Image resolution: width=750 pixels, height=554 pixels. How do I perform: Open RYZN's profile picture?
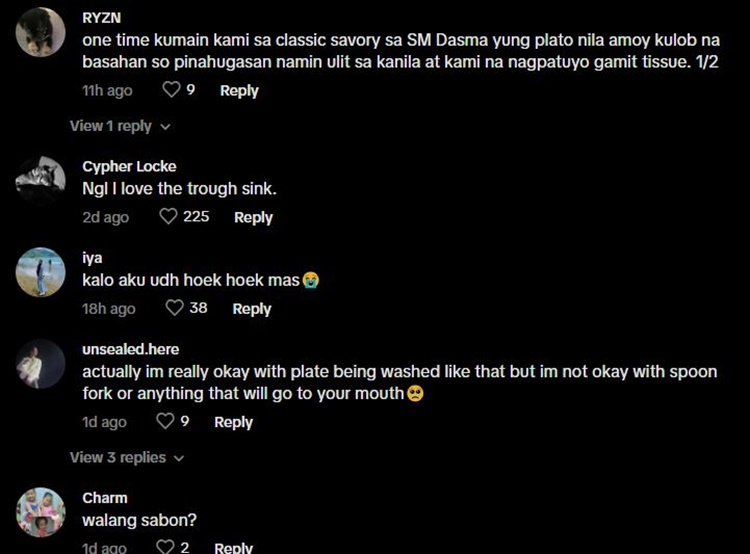42,32
